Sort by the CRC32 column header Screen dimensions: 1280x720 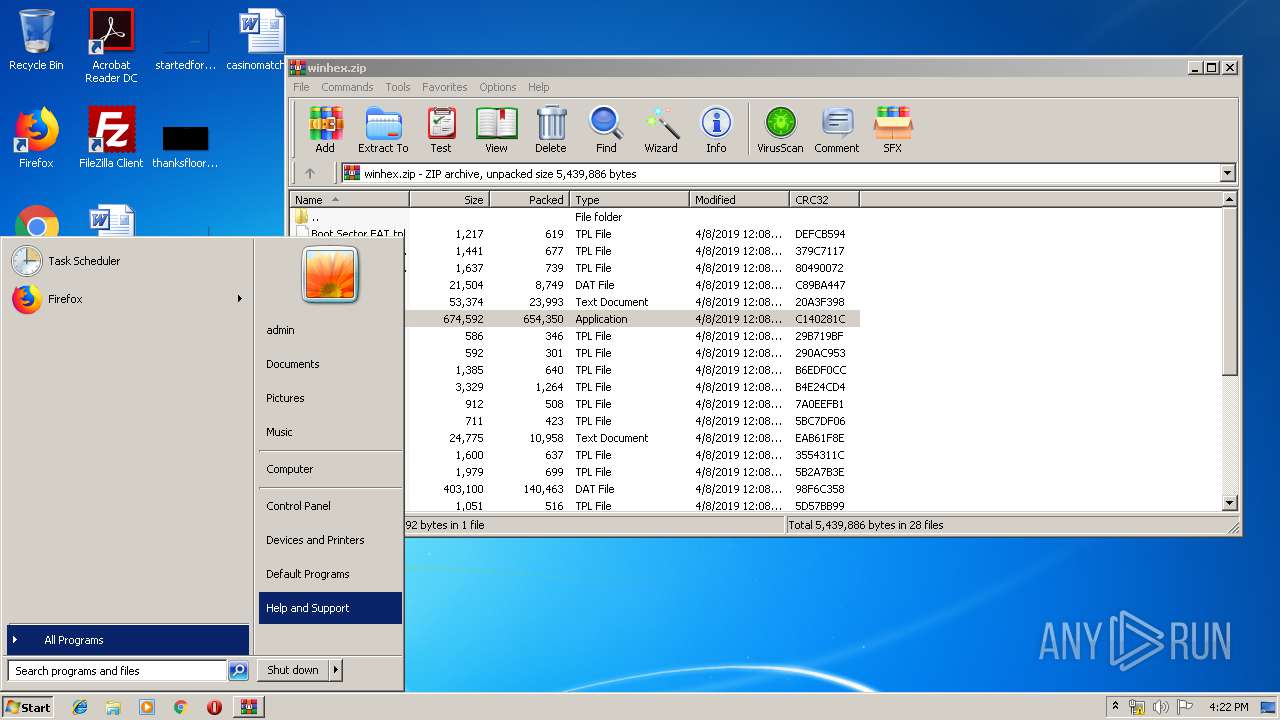824,200
